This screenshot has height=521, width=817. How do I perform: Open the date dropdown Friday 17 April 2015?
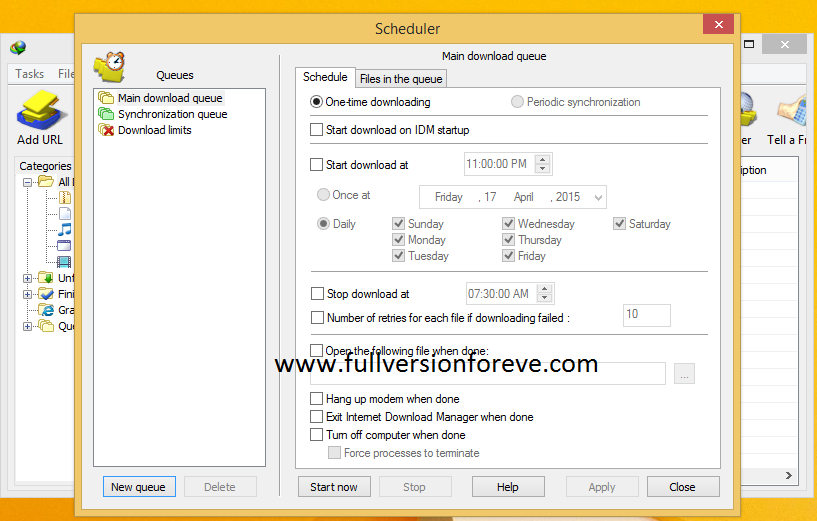tap(598, 197)
